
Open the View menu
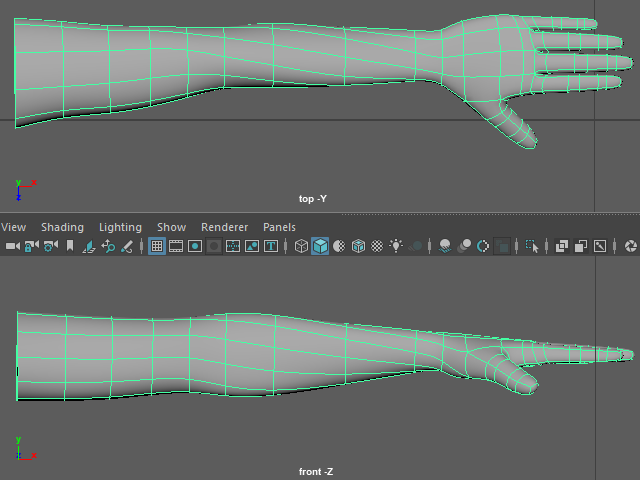pyautogui.click(x=14, y=227)
